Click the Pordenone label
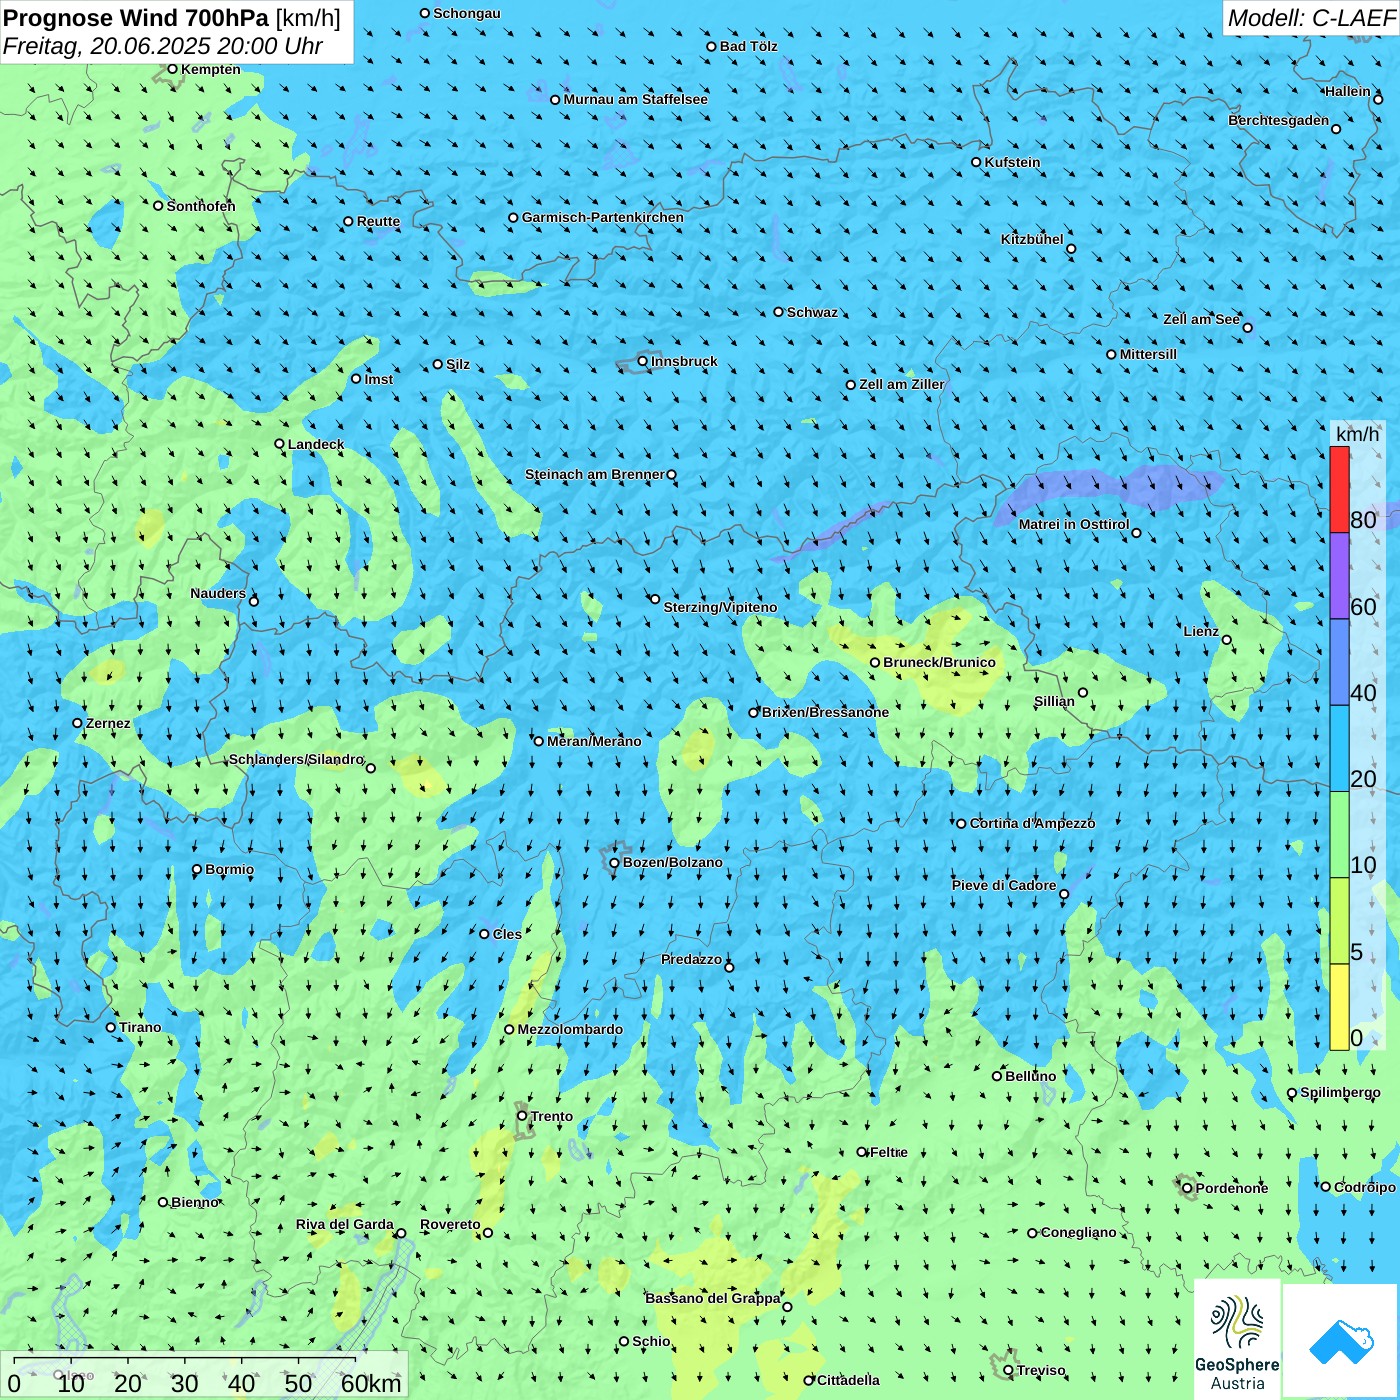The image size is (1400, 1400). pyautogui.click(x=1232, y=1188)
